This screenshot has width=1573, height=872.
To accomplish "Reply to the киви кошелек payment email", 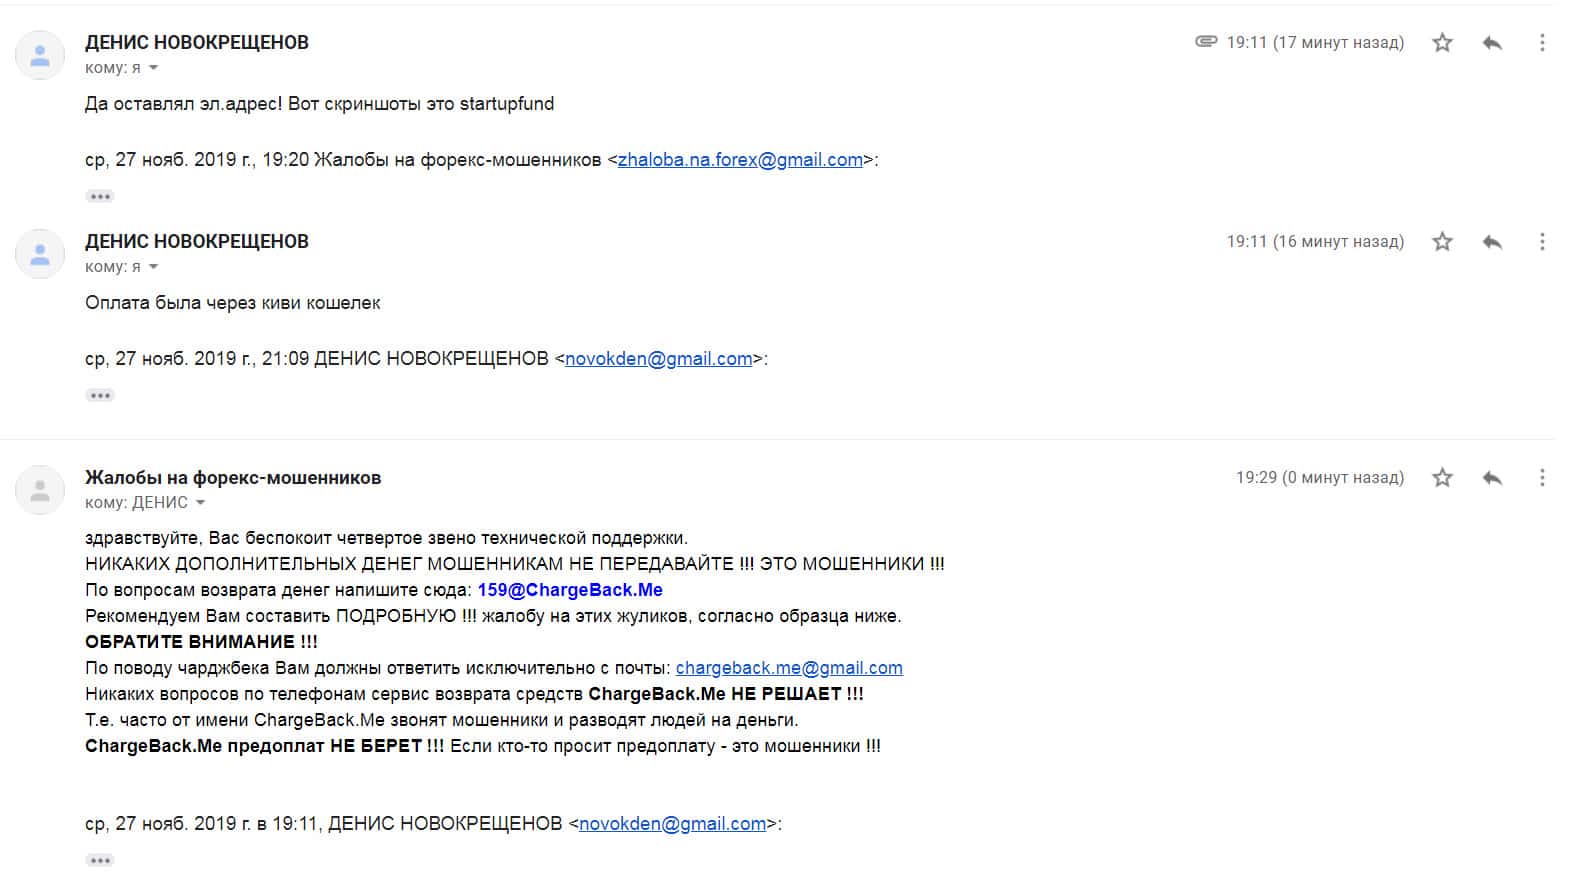I will 1492,241.
